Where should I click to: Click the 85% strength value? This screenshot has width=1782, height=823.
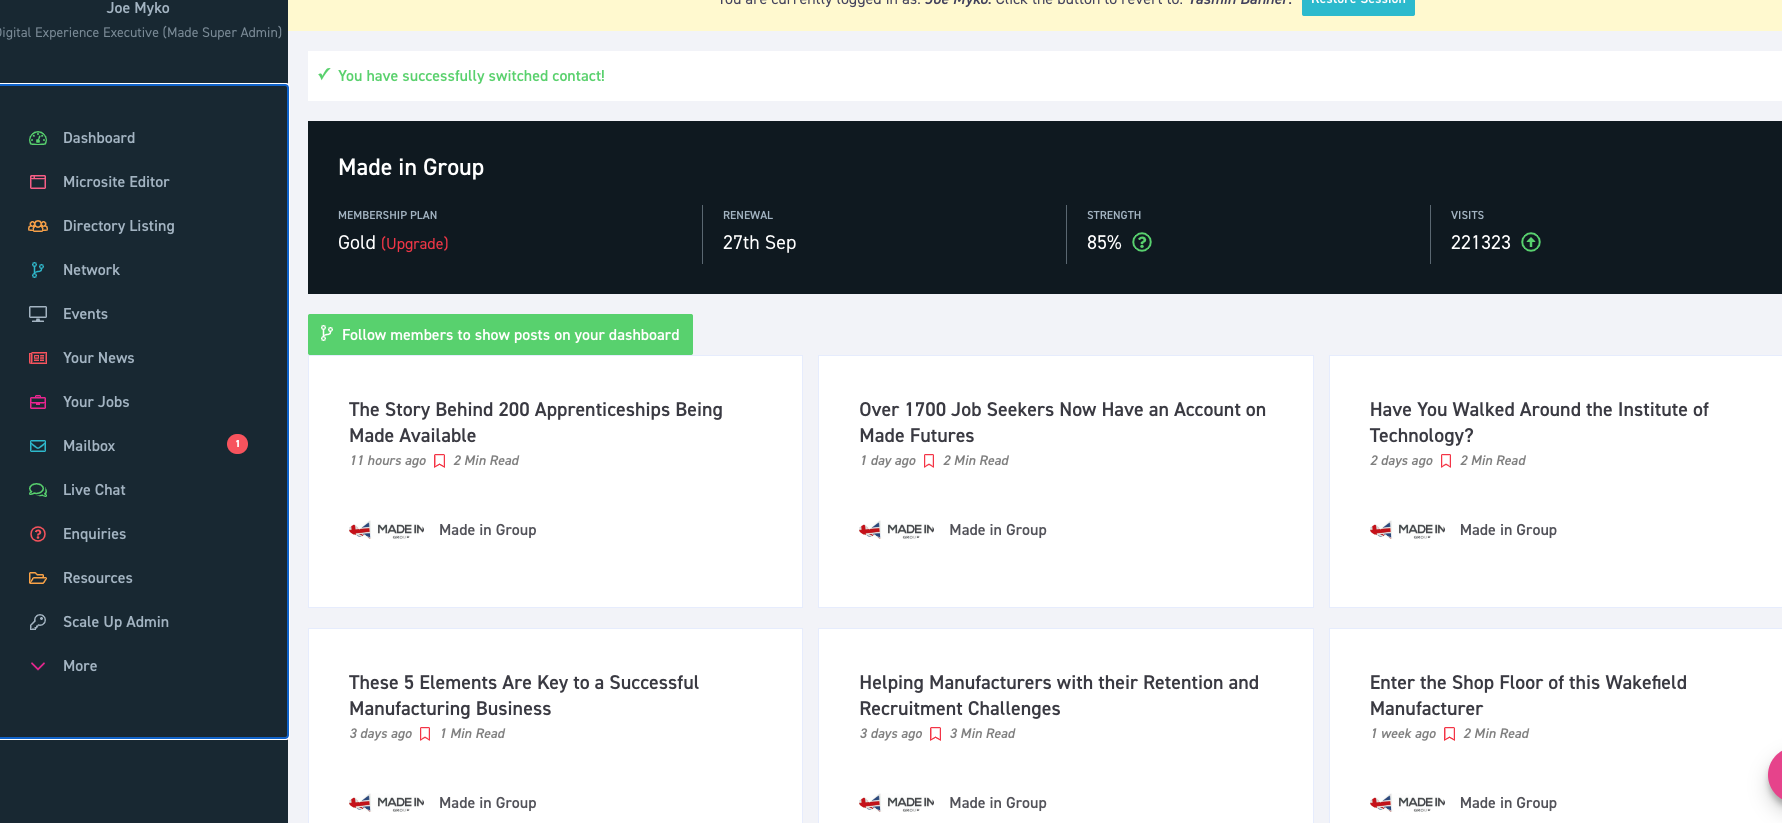1104,243
